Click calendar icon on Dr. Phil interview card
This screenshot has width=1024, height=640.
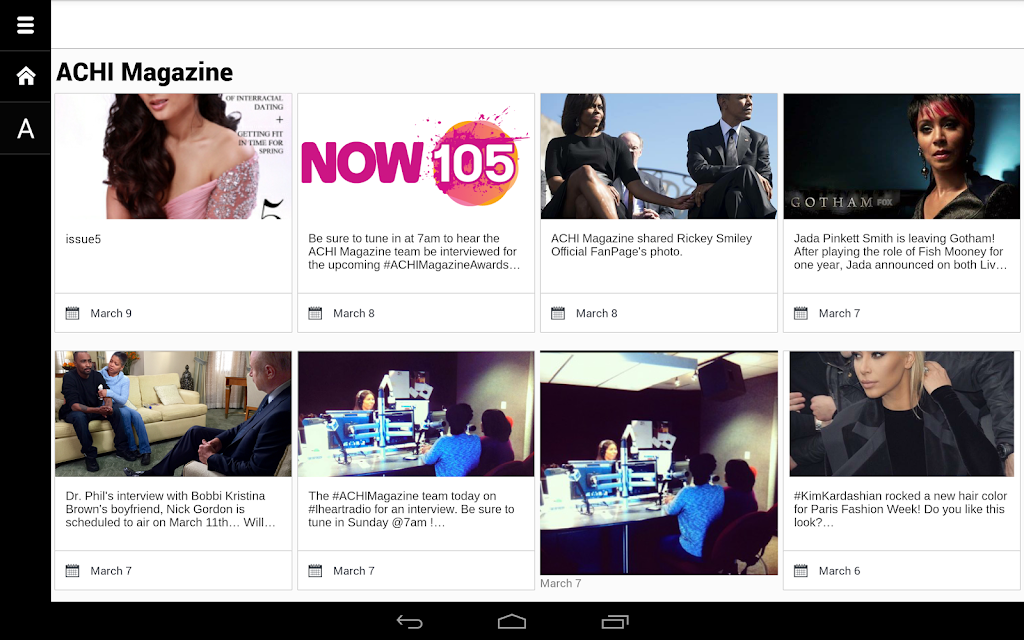pyautogui.click(x=72, y=571)
